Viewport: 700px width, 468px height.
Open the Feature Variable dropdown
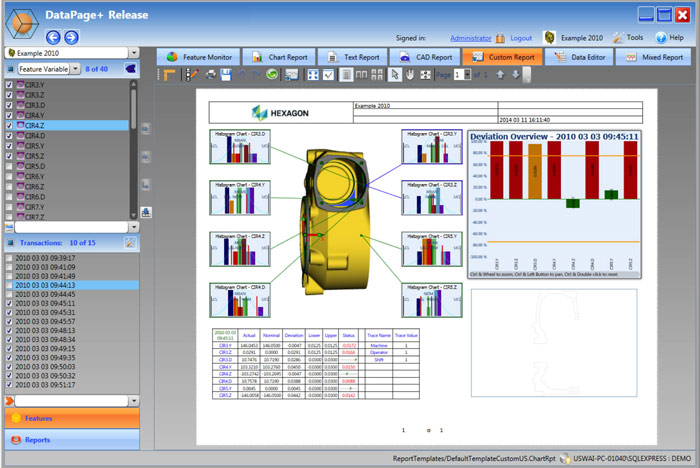(x=75, y=69)
